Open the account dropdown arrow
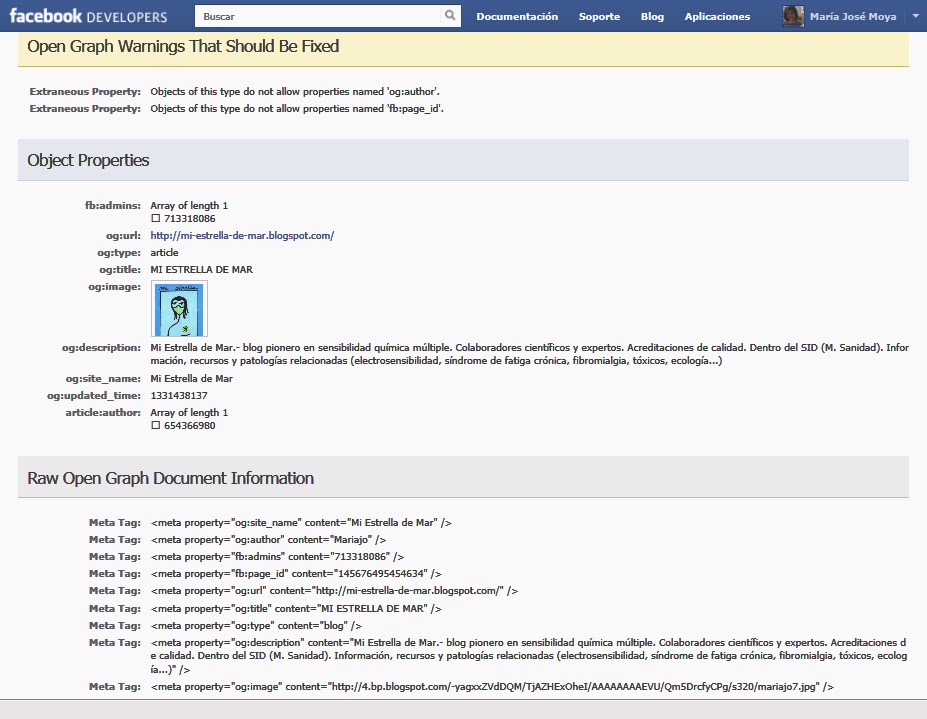927x719 pixels. tap(916, 17)
